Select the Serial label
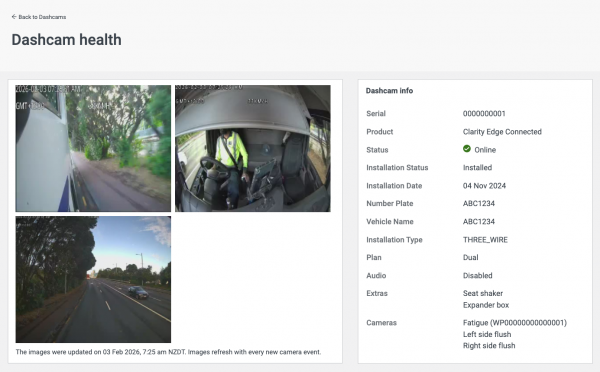Screen dimensions: 600x372 [376, 114]
